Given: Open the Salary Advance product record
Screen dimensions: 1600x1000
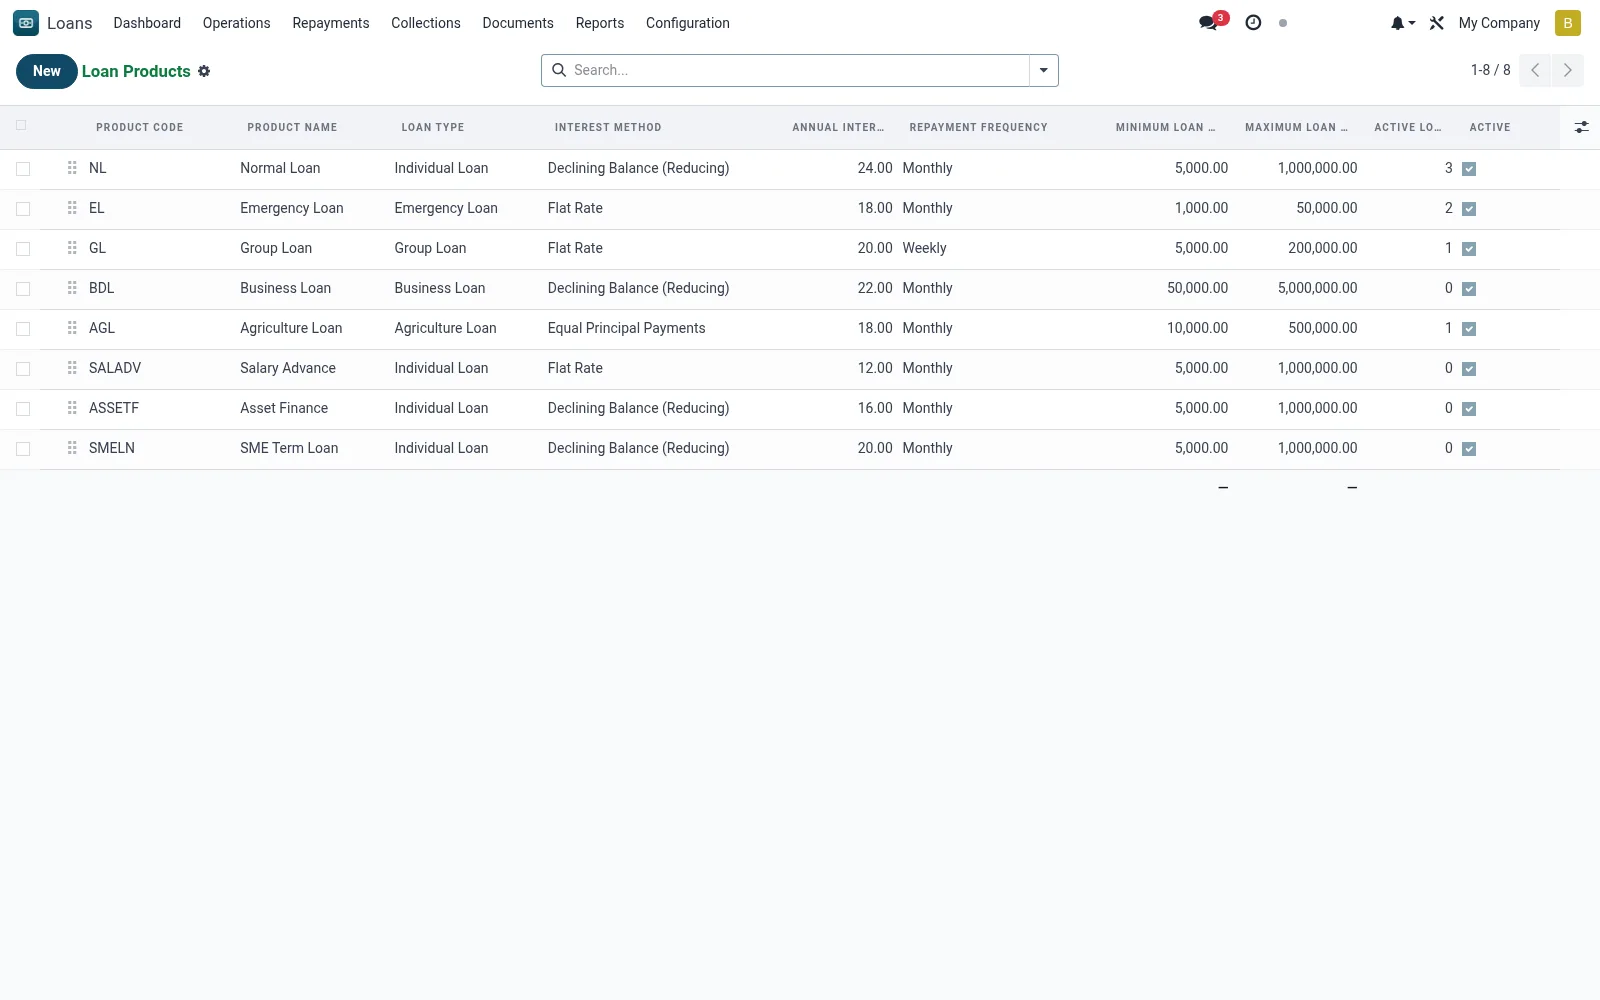Looking at the screenshot, I should pos(288,368).
